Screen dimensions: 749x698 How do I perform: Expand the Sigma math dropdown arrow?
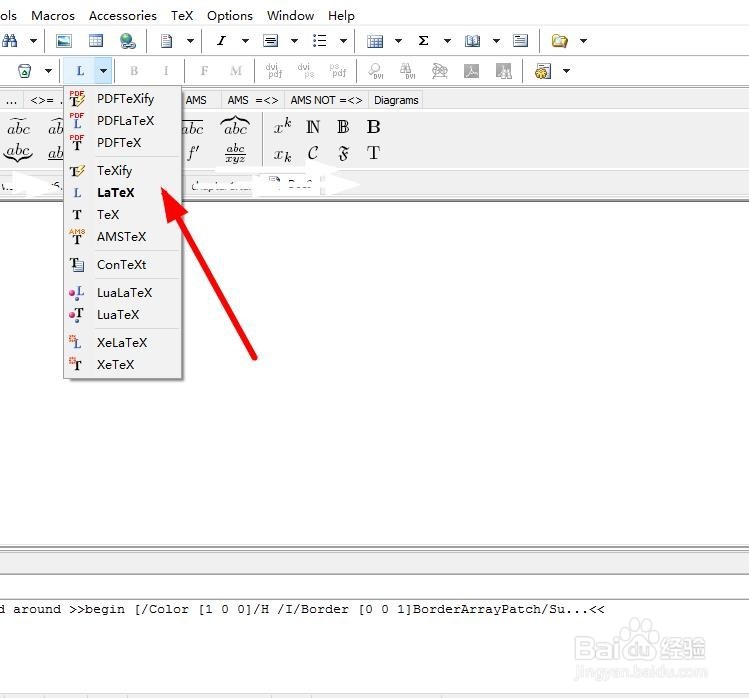click(x=447, y=41)
